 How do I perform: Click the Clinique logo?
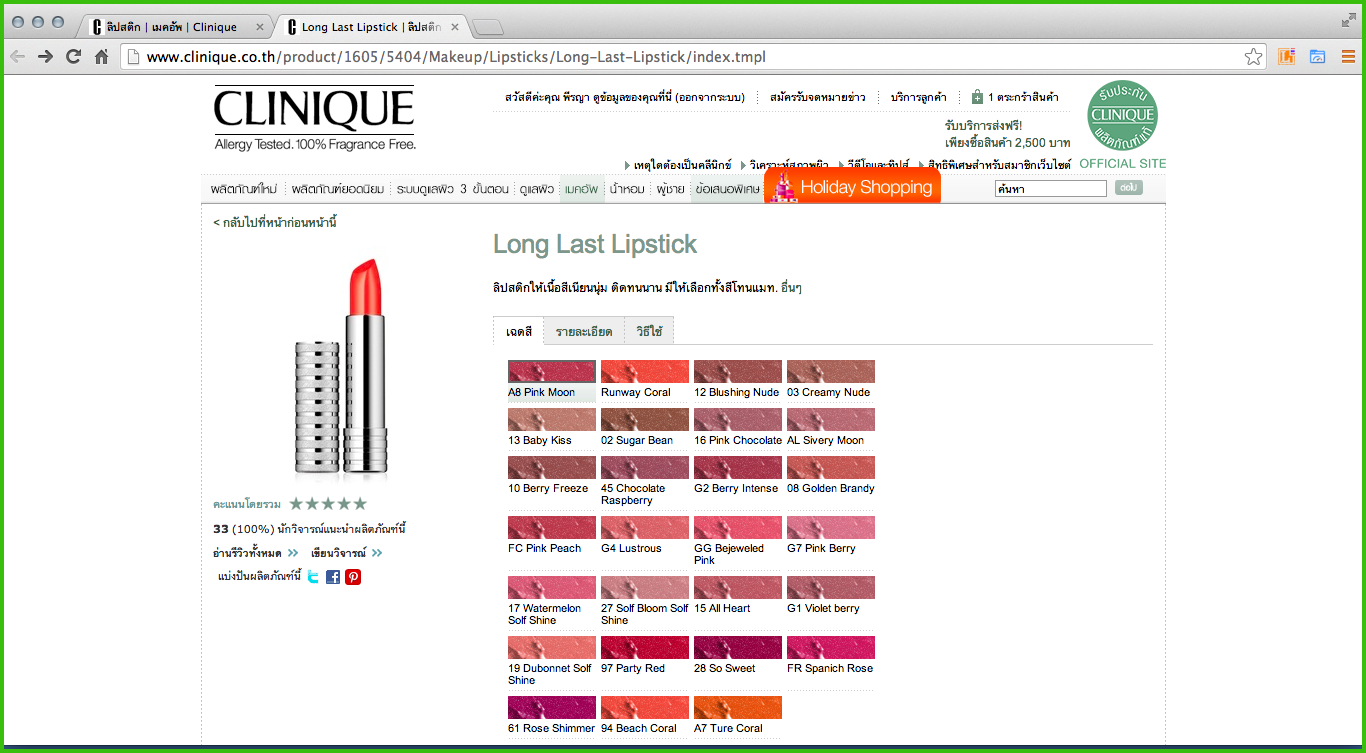314,118
